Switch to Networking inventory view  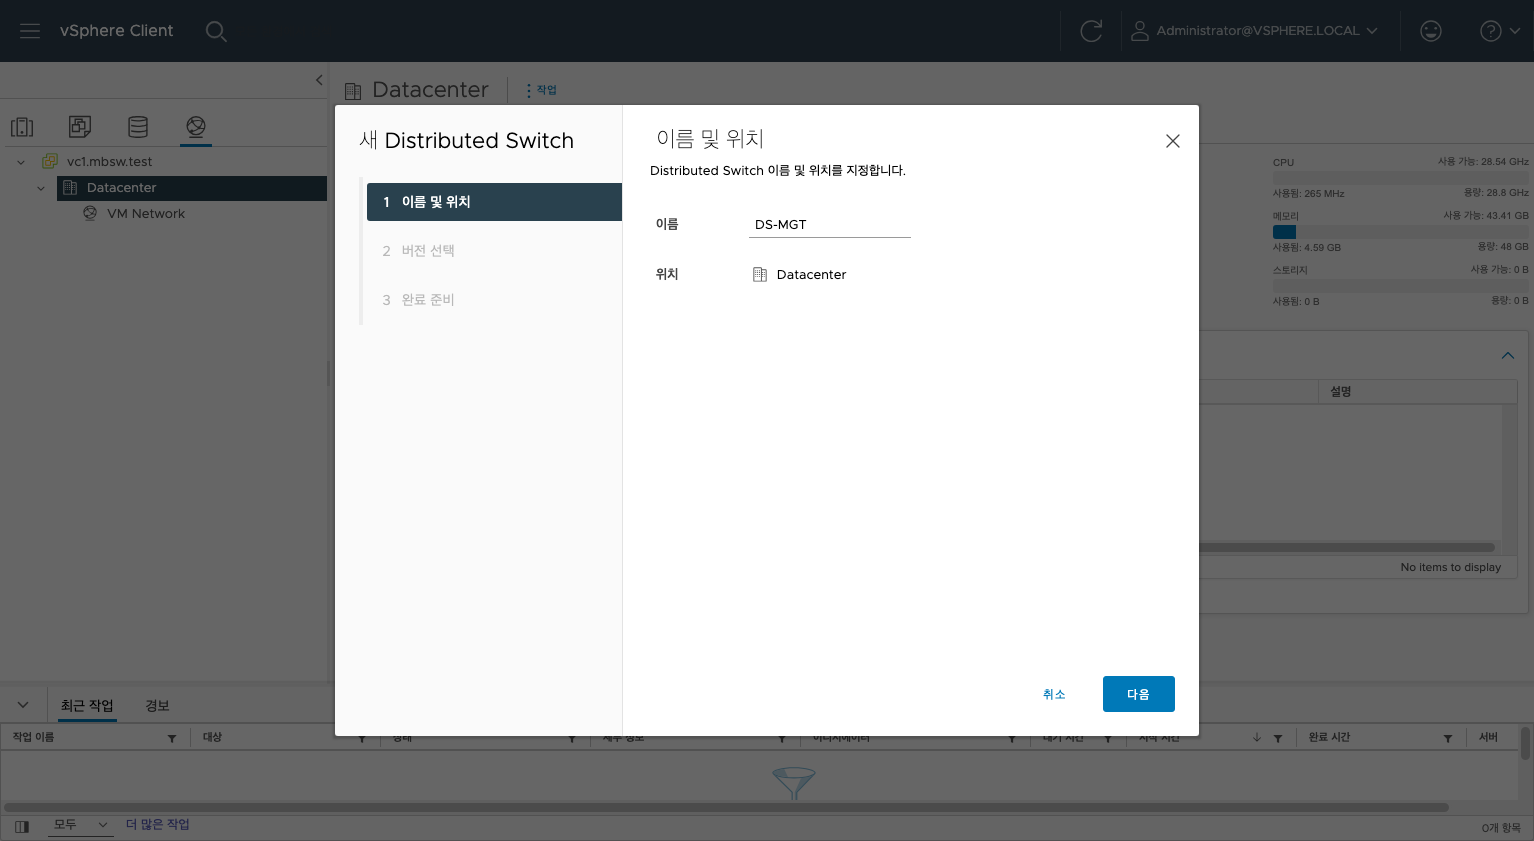point(196,127)
